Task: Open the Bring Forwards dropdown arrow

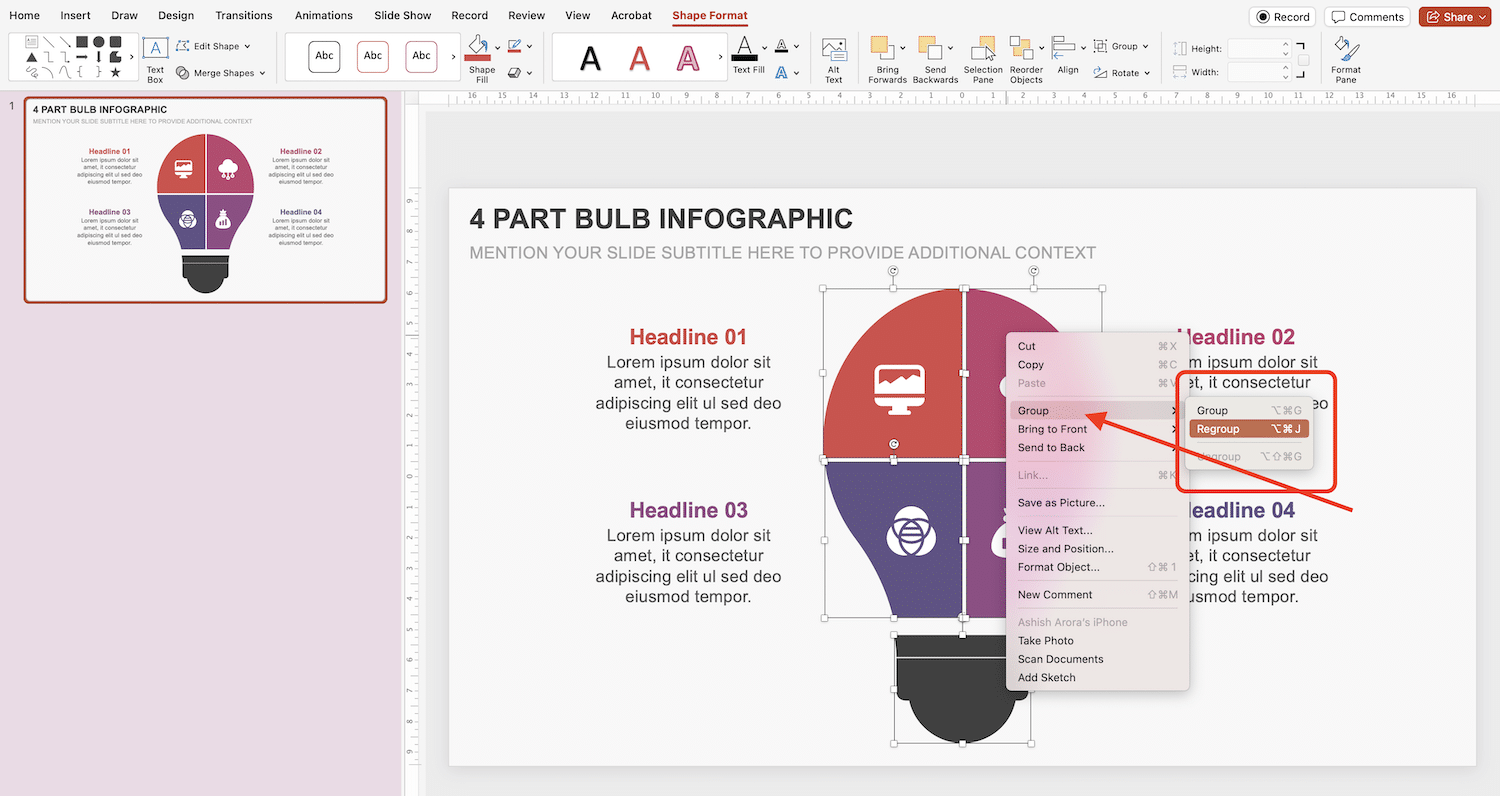Action: pyautogui.click(x=903, y=48)
